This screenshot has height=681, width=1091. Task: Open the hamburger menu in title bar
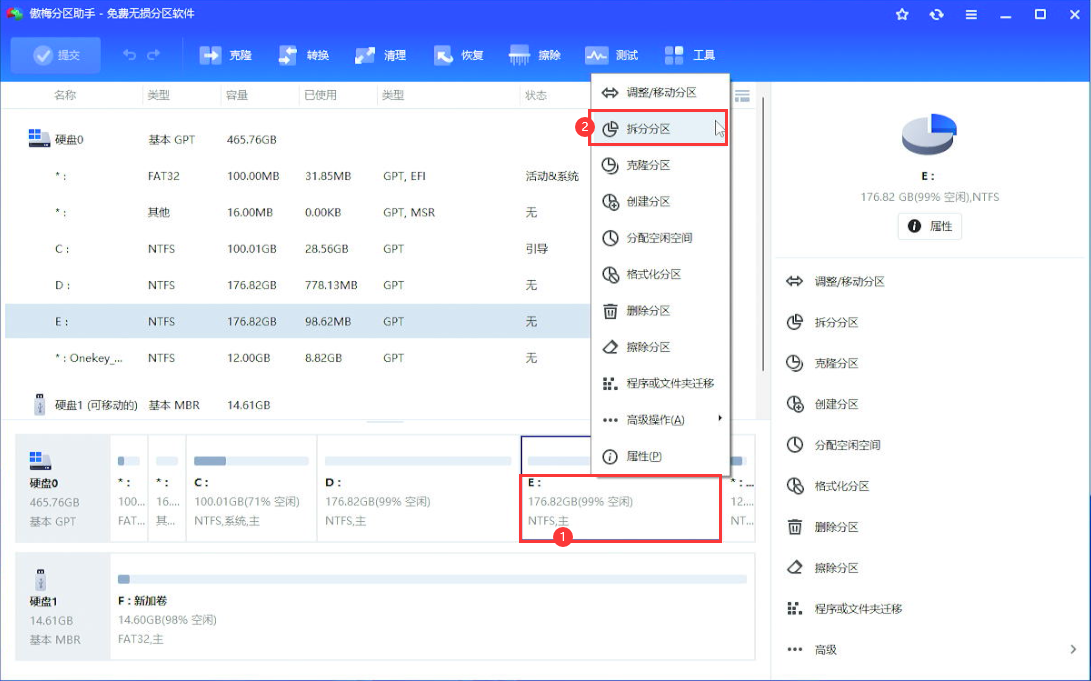coord(971,14)
